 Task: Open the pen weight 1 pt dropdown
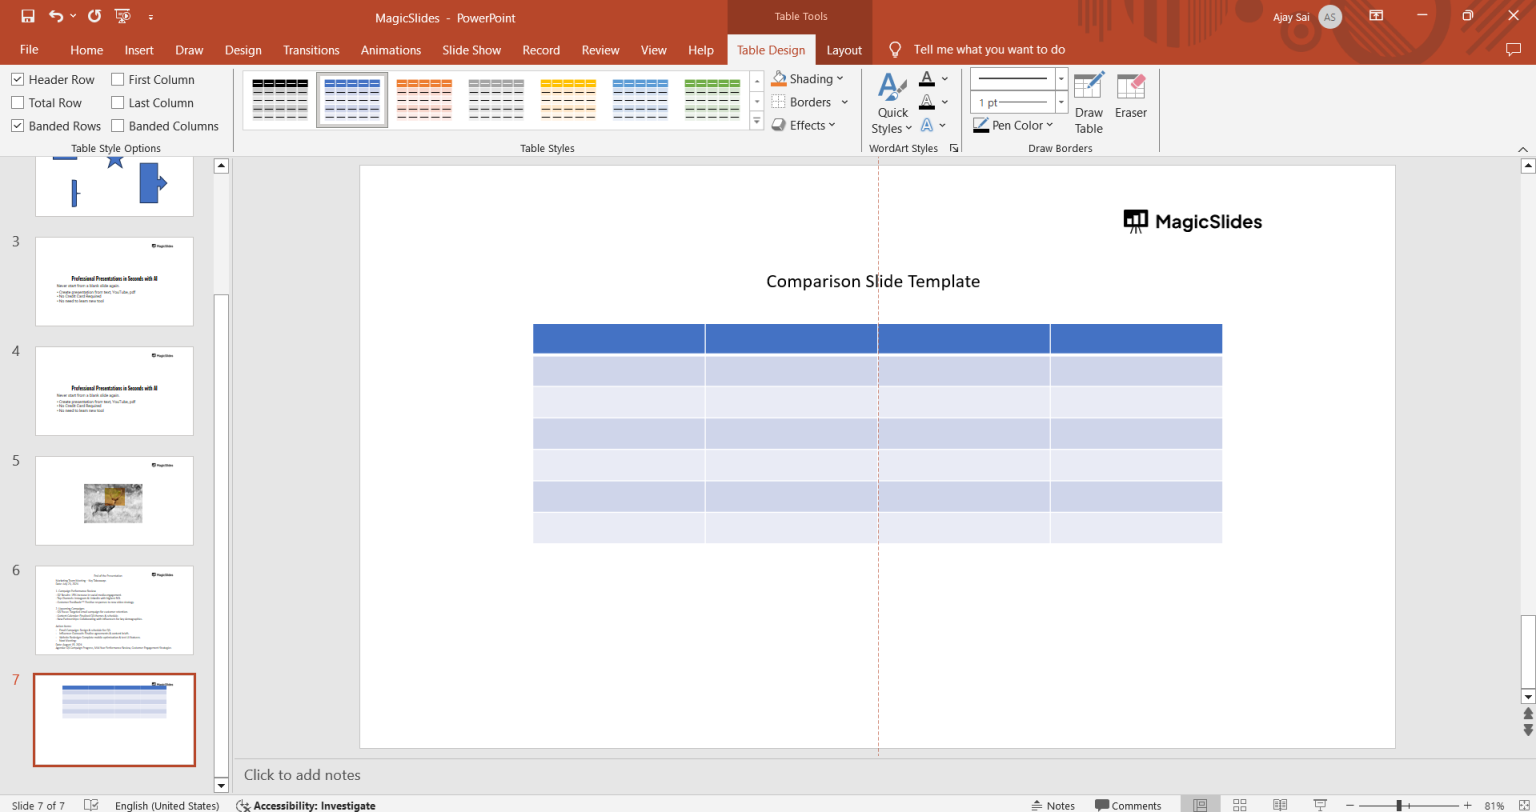pyautogui.click(x=1060, y=102)
